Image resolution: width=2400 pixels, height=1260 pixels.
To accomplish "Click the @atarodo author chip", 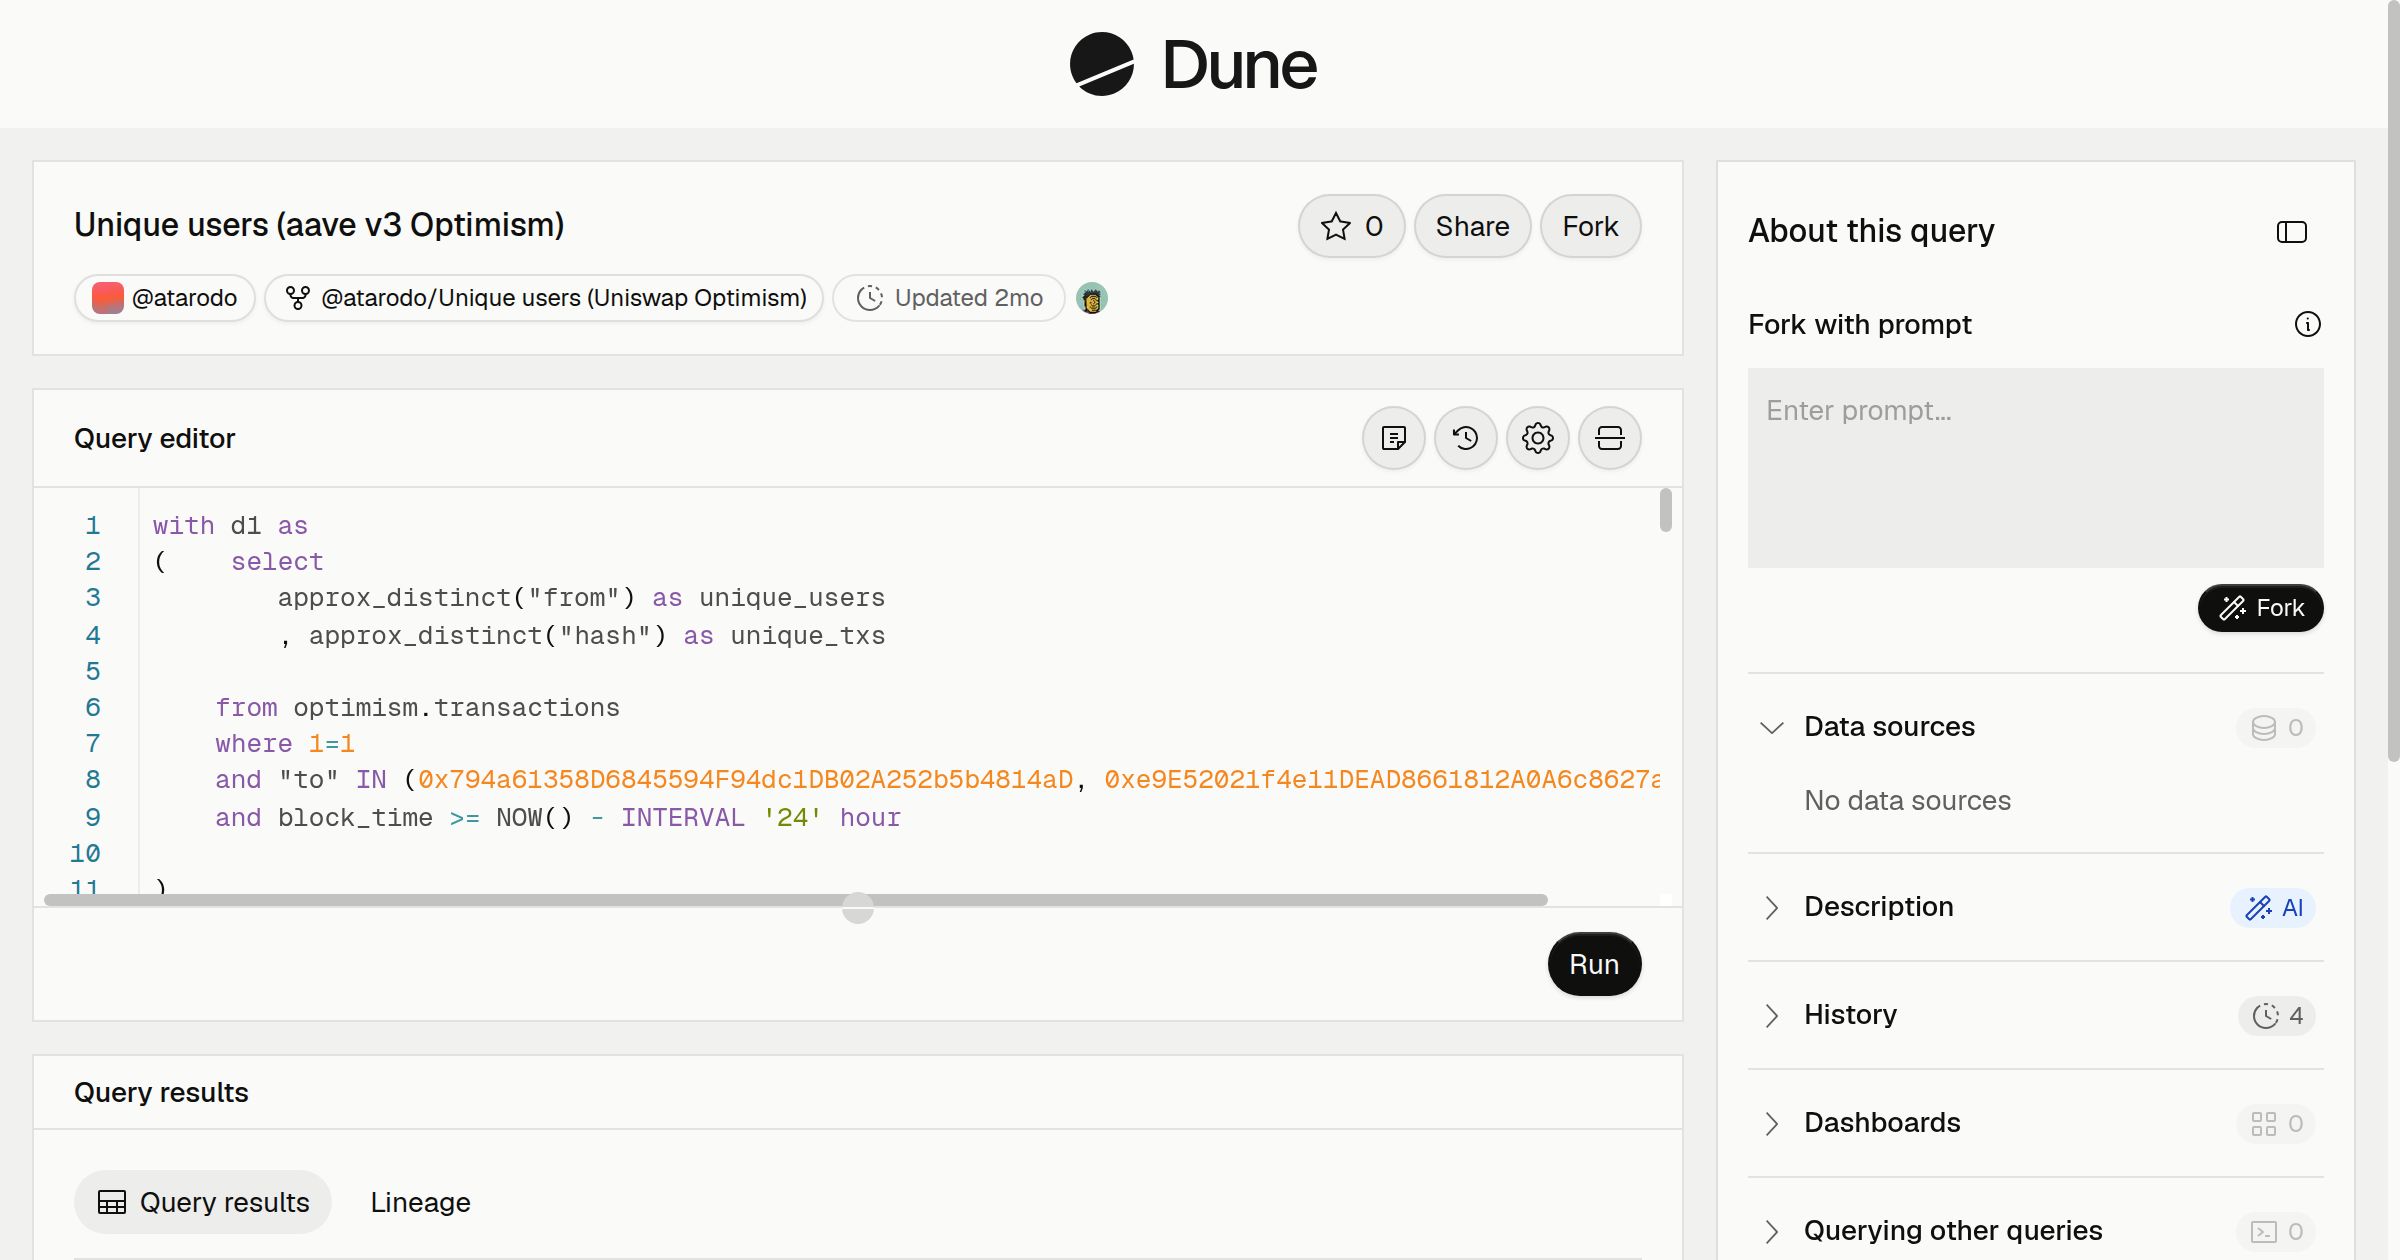I will (165, 298).
